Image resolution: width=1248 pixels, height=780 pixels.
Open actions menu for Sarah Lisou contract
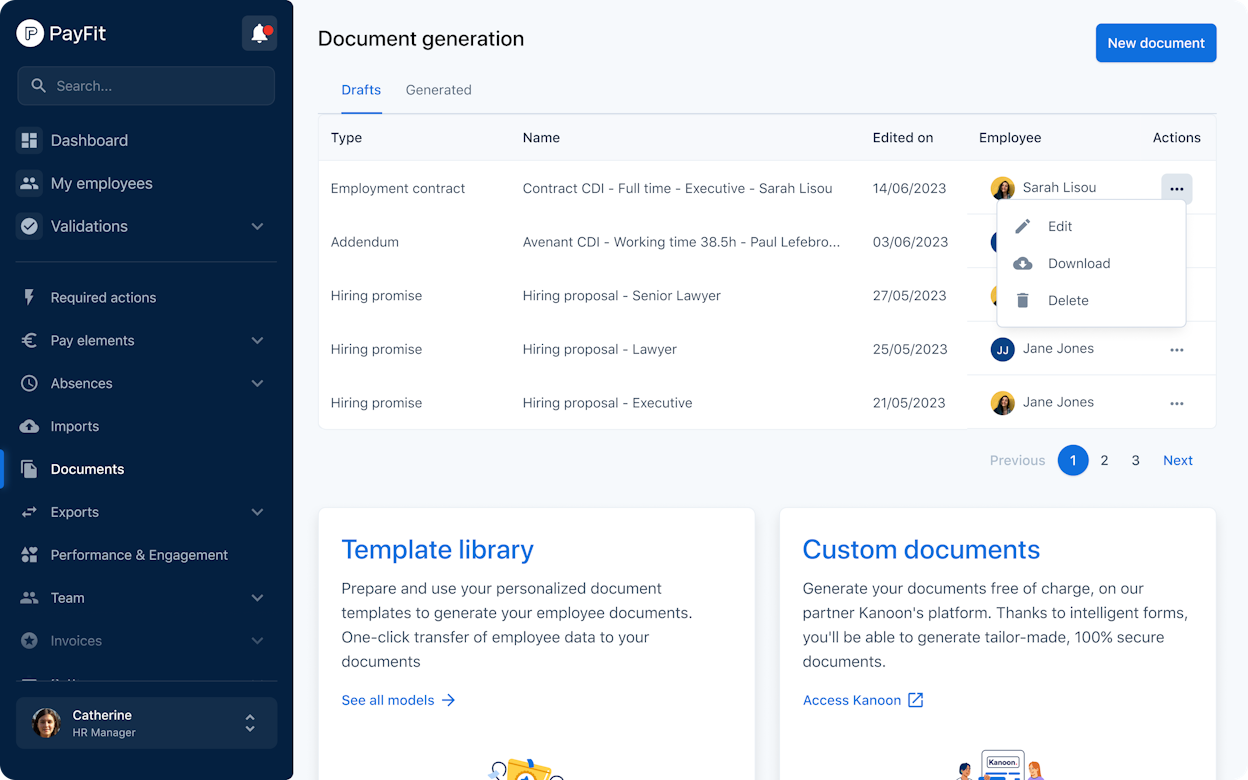(1176, 189)
